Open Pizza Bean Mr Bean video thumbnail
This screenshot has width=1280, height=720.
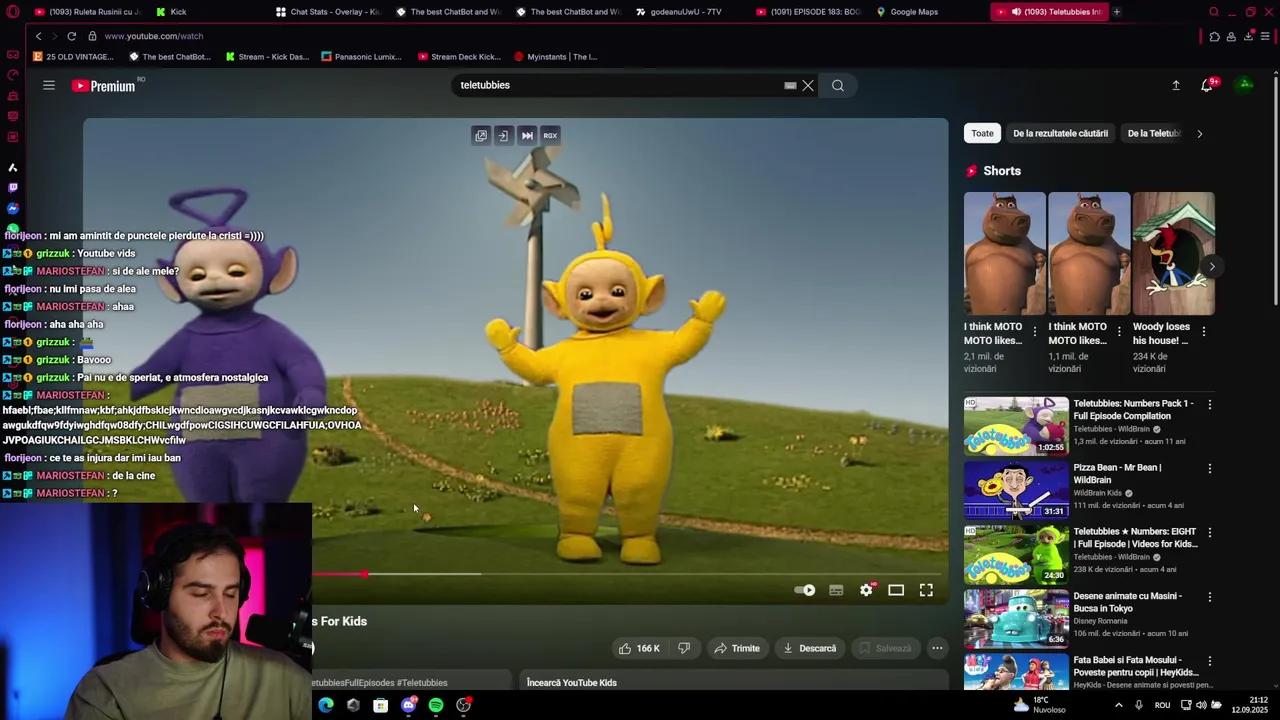click(x=1016, y=490)
